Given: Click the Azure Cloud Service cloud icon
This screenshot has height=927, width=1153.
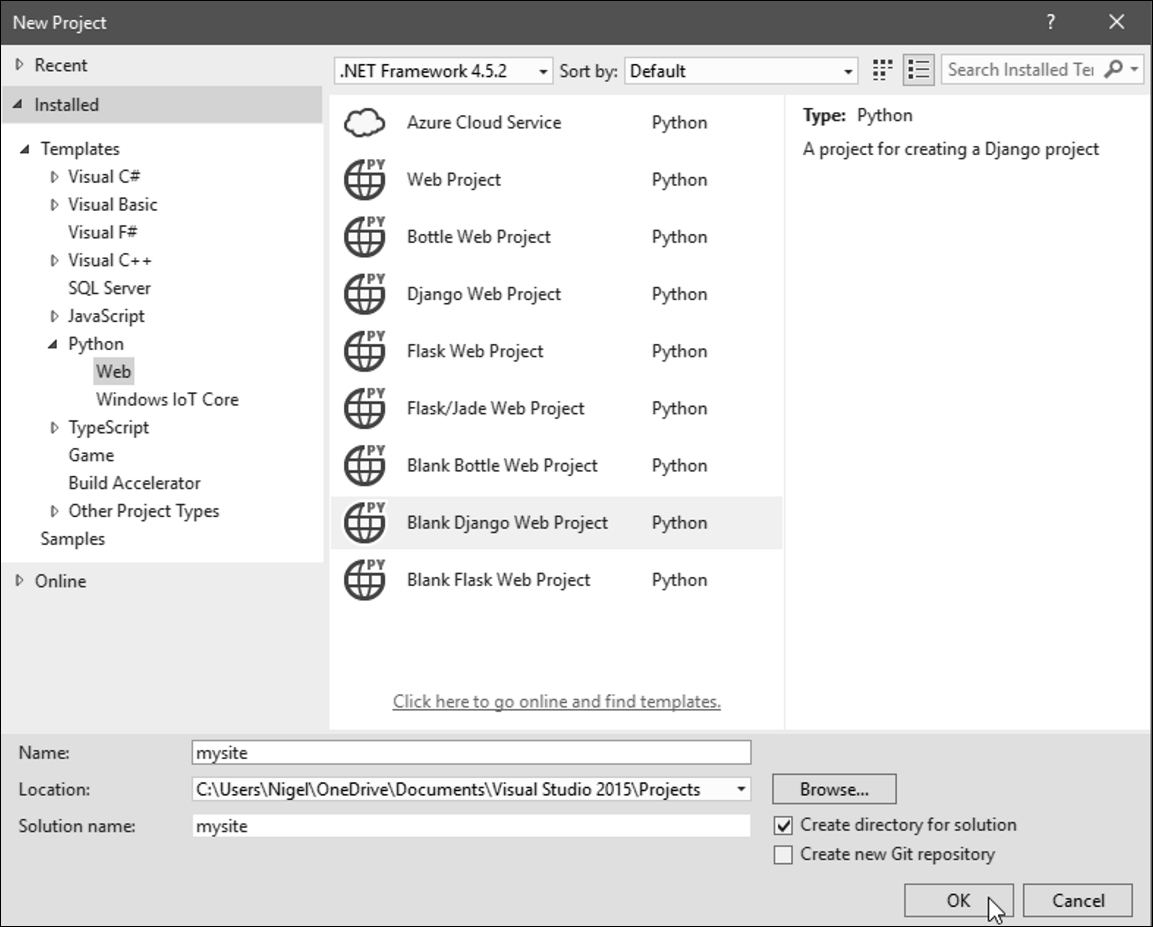Looking at the screenshot, I should pos(364,123).
